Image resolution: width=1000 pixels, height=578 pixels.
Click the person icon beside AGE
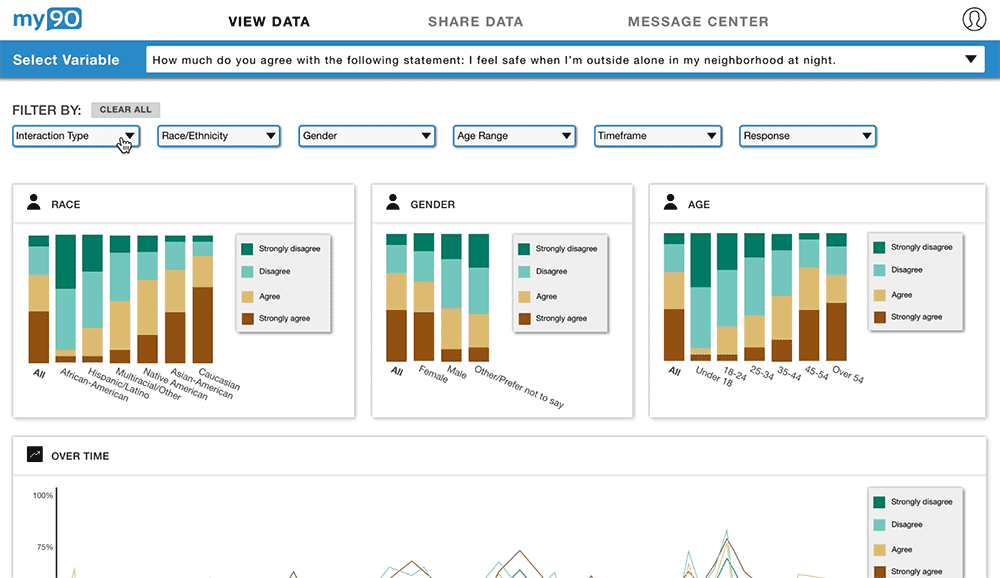pos(670,202)
